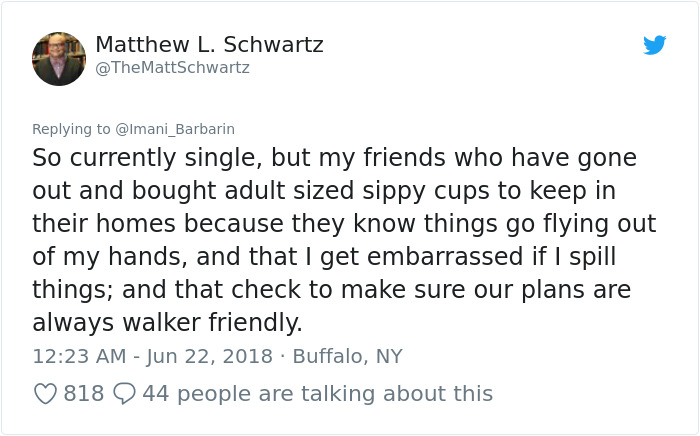Click the number 44 beside the bubble
Image resolution: width=700 pixels, height=436 pixels.
155,394
